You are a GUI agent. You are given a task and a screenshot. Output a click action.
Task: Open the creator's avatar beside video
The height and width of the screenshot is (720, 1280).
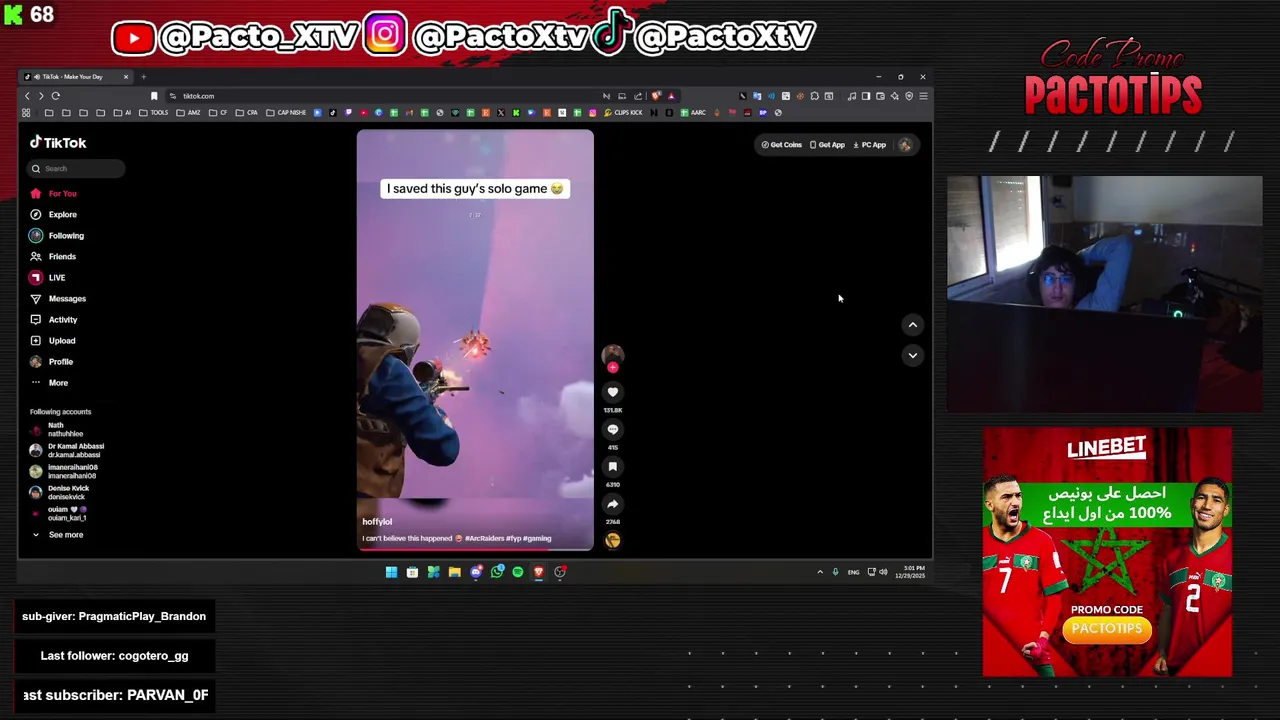coord(613,354)
